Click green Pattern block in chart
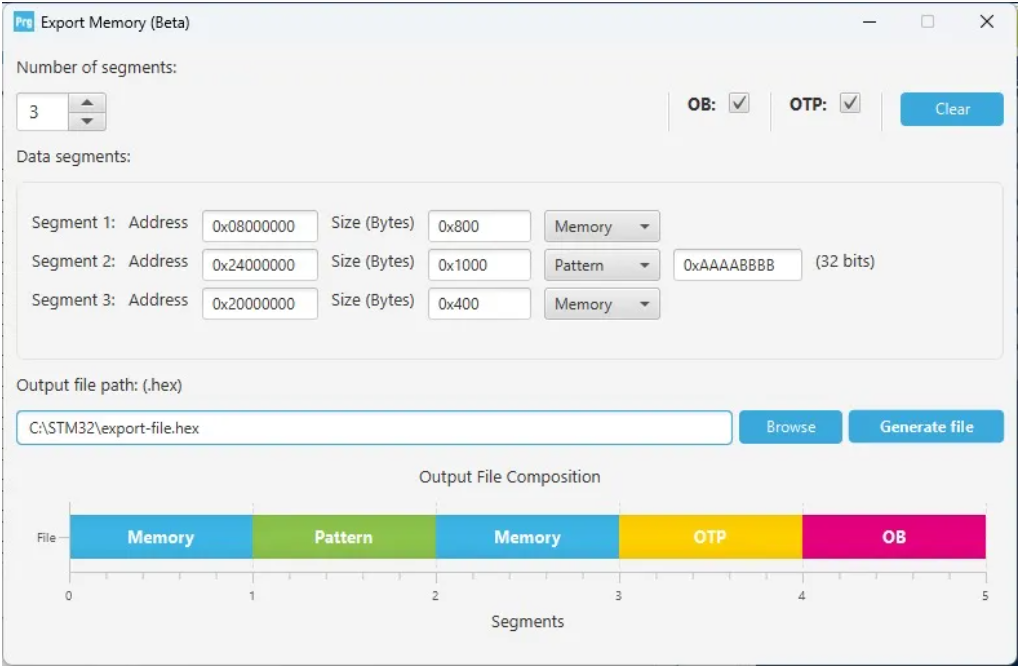The image size is (1020, 666). click(343, 537)
